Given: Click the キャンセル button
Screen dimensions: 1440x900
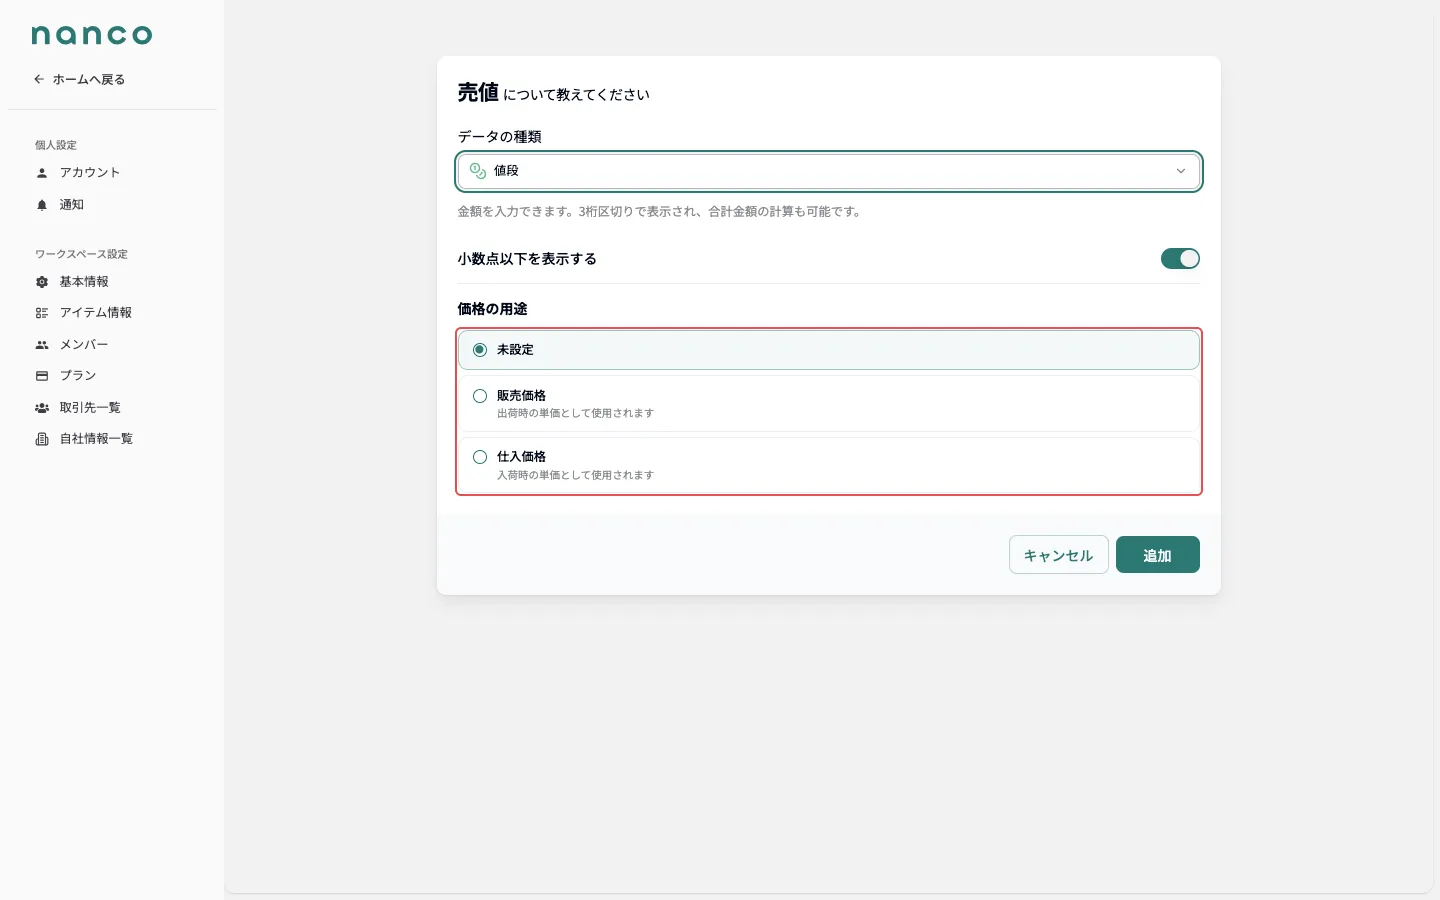Looking at the screenshot, I should [x=1059, y=555].
